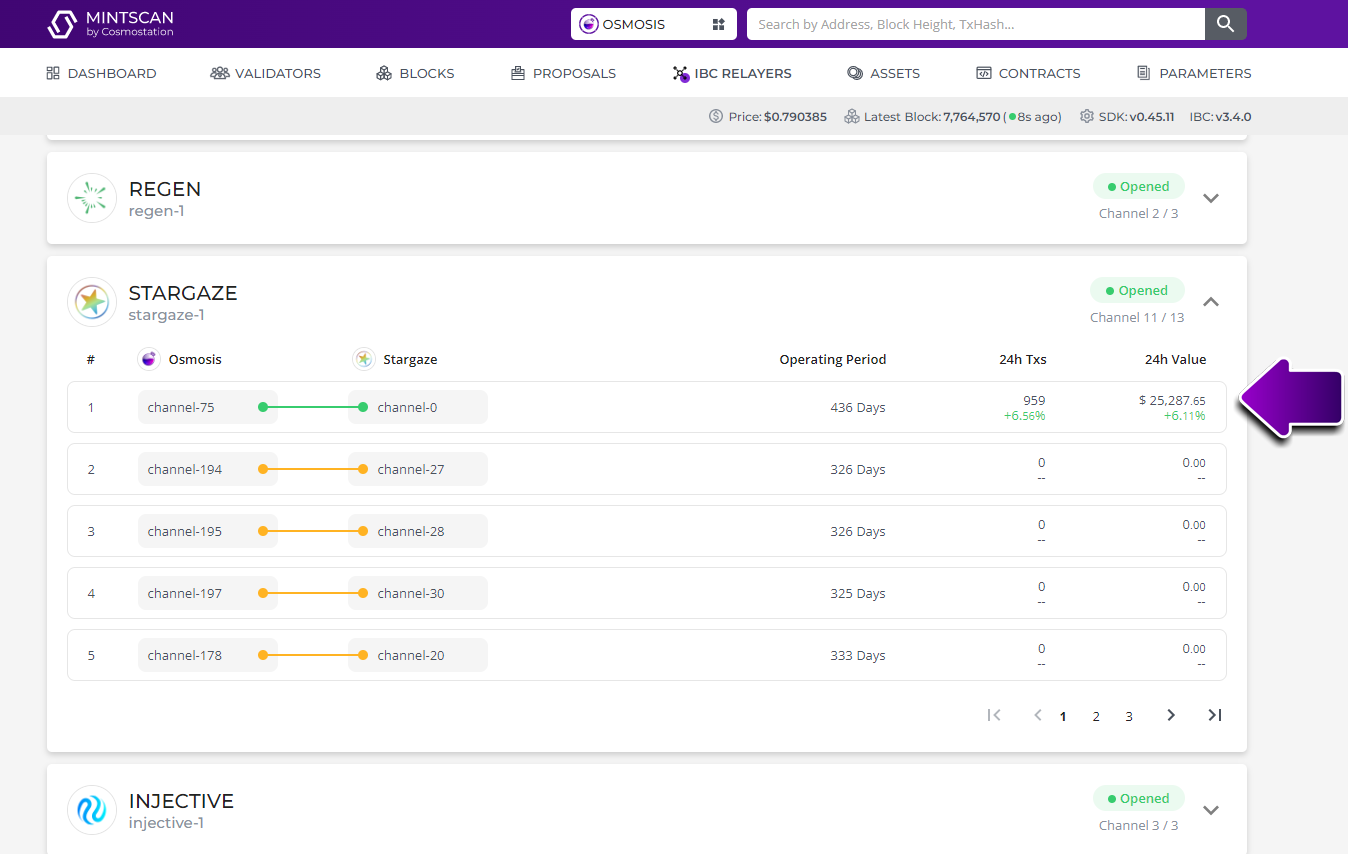Click the Stargaze Opened status badge
1348x854 pixels.
coord(1137,290)
